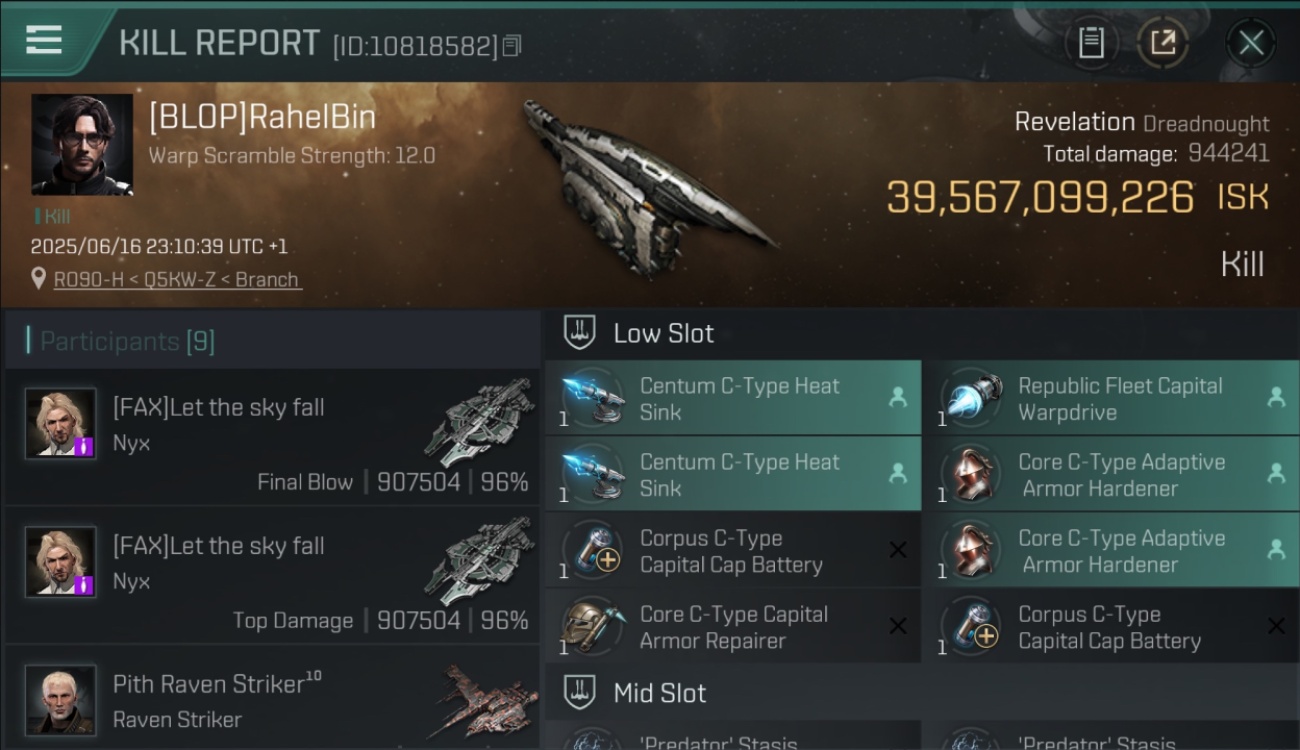Image resolution: width=1300 pixels, height=750 pixels.
Task: Select the first Core C-Type Adaptive Armor Hardener
Action: 1111,475
